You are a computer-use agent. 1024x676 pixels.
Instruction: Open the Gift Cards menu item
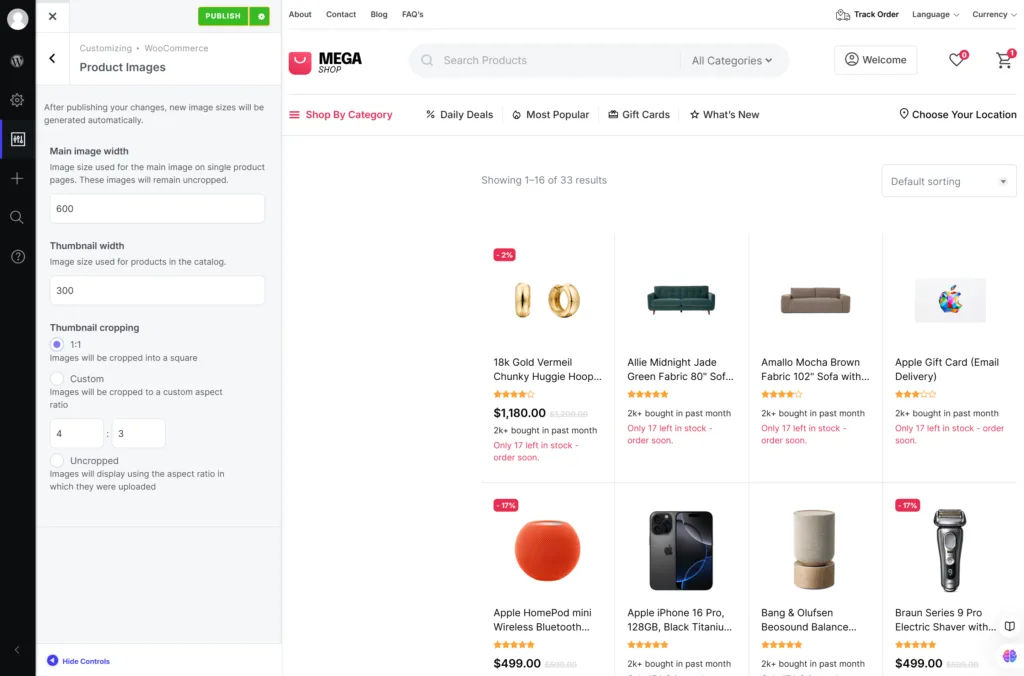point(639,114)
